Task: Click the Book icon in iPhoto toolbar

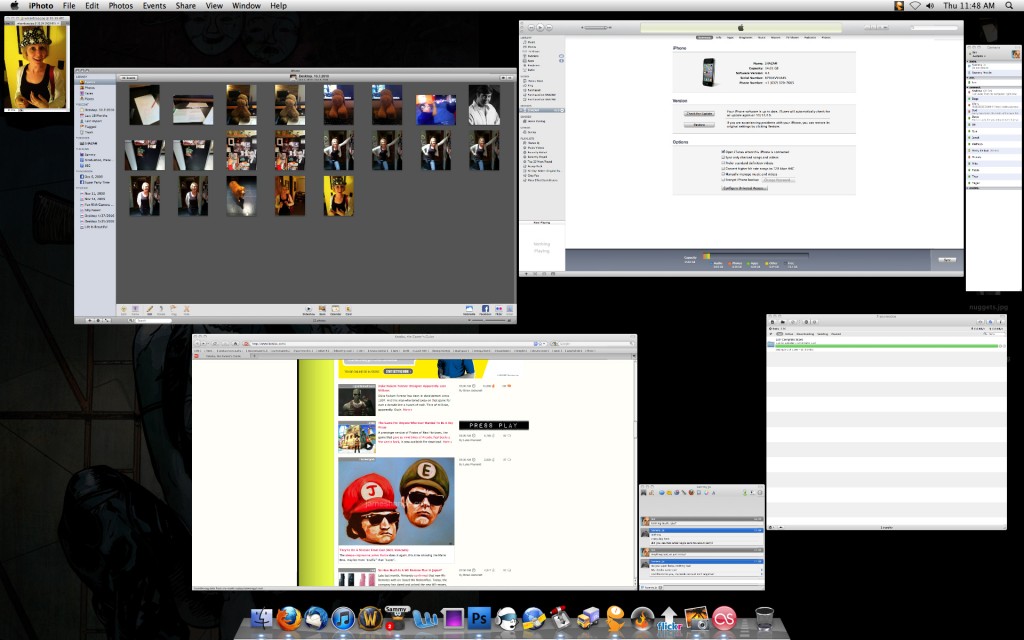Action: pyautogui.click(x=322, y=309)
